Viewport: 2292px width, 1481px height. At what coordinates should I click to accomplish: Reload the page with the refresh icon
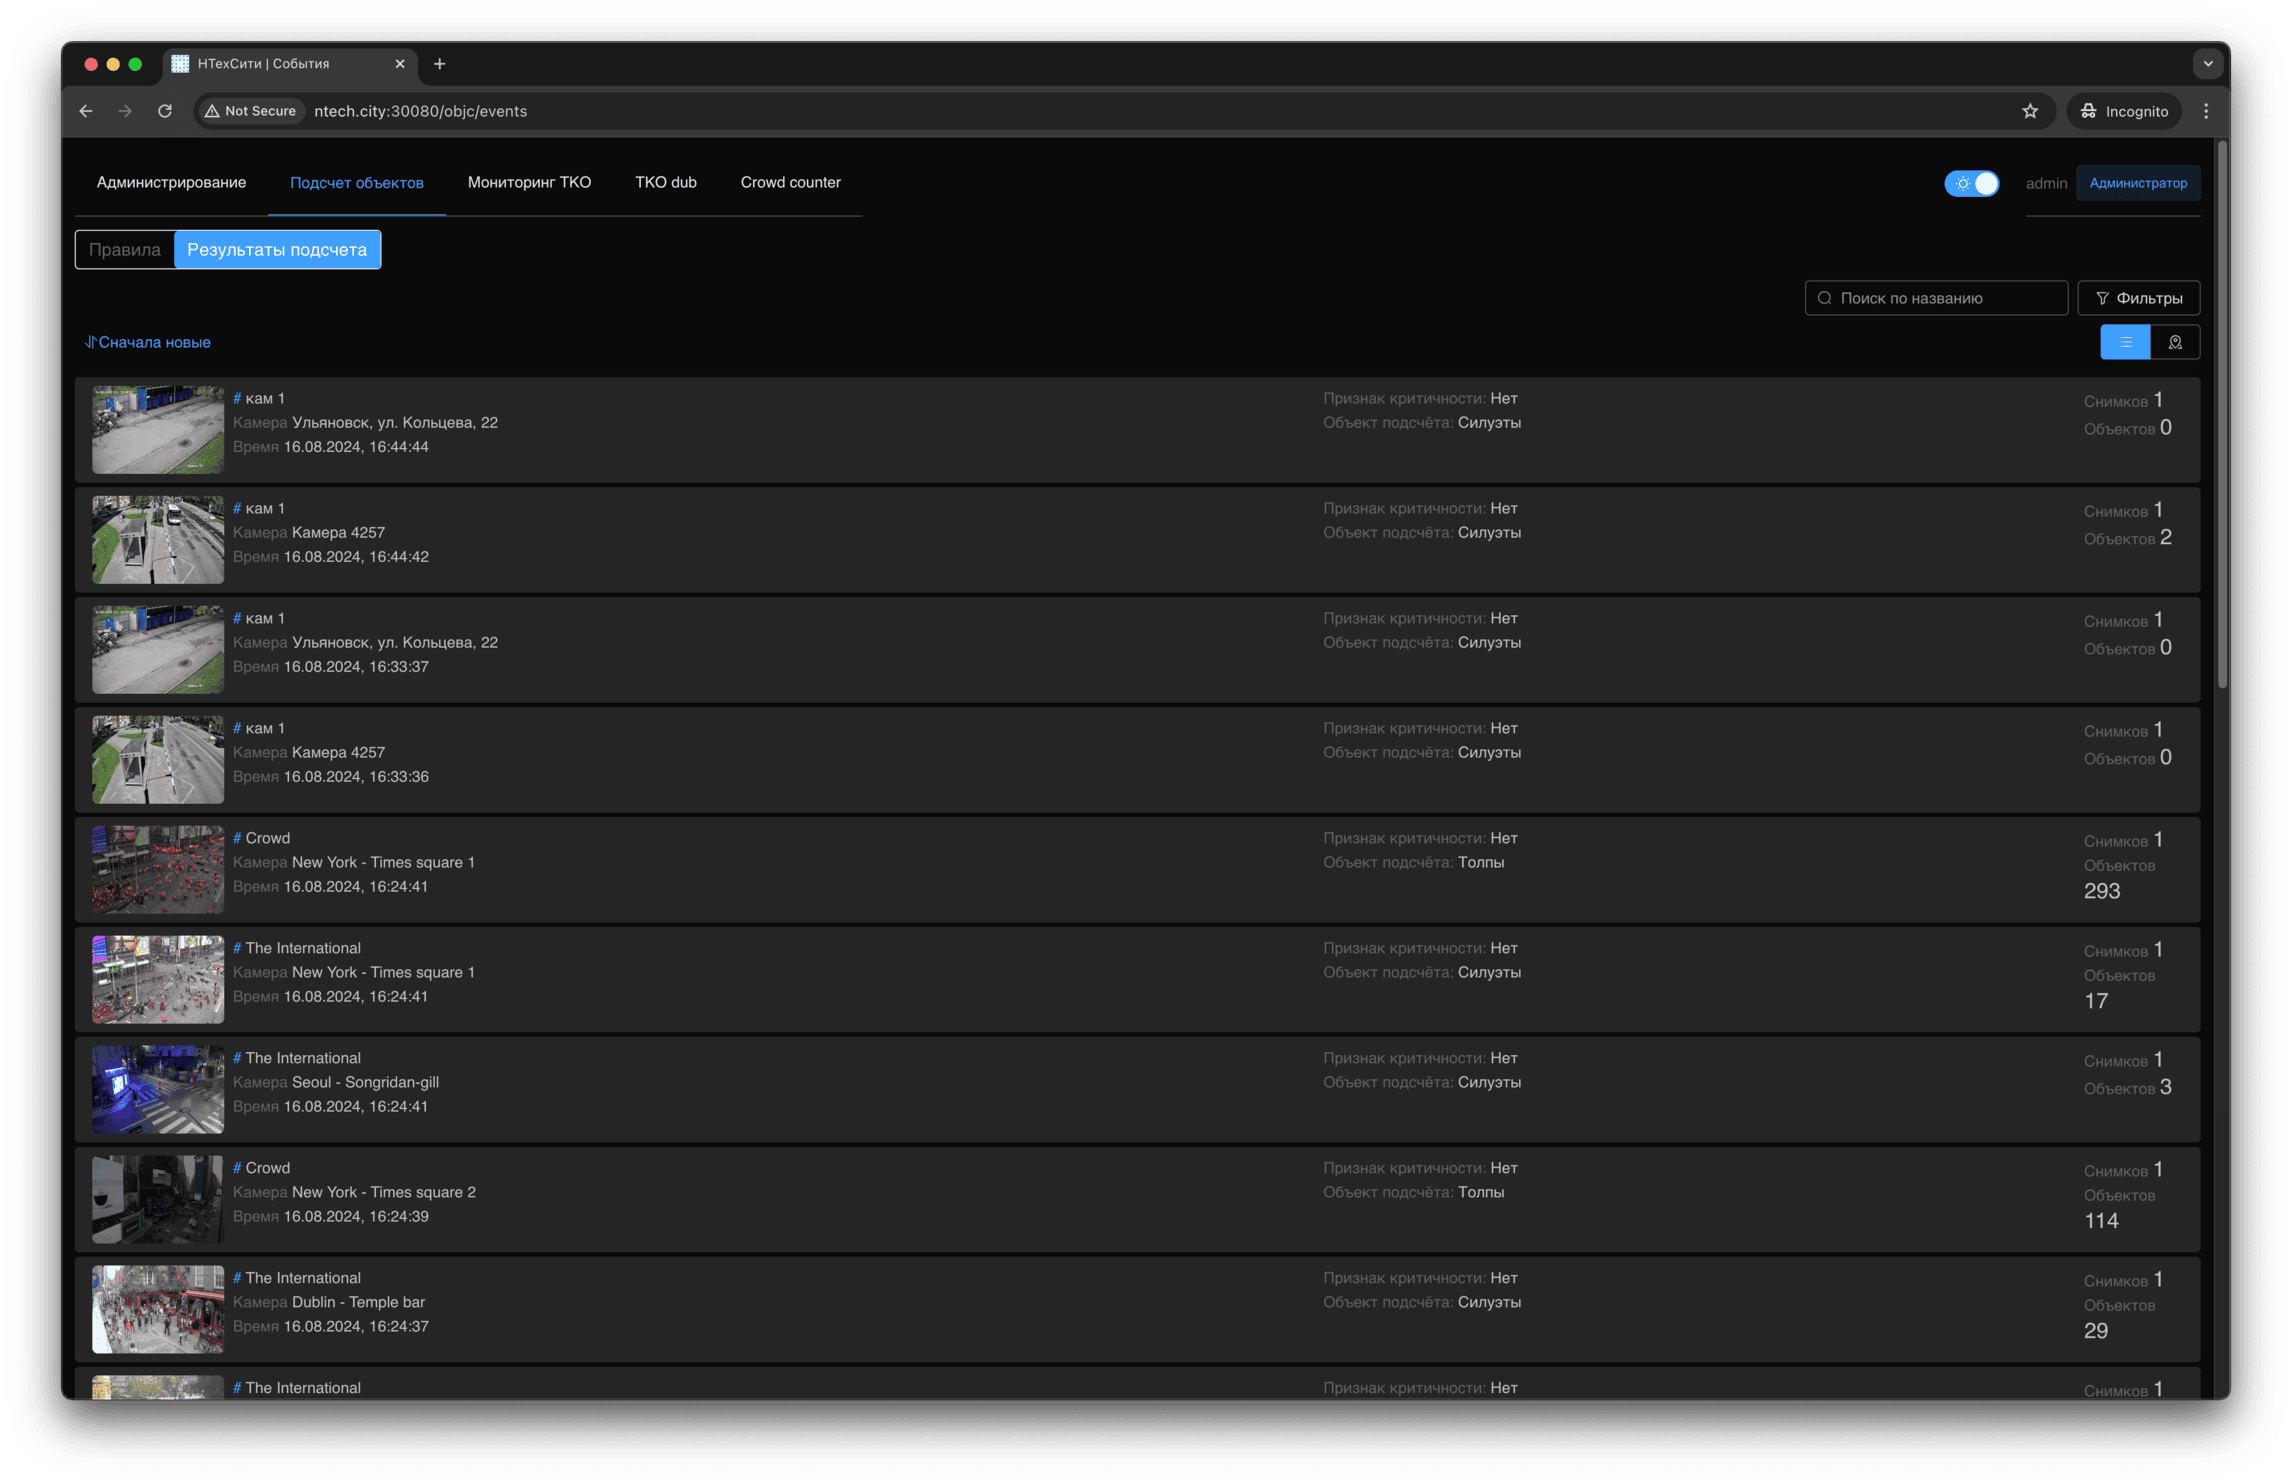click(165, 111)
